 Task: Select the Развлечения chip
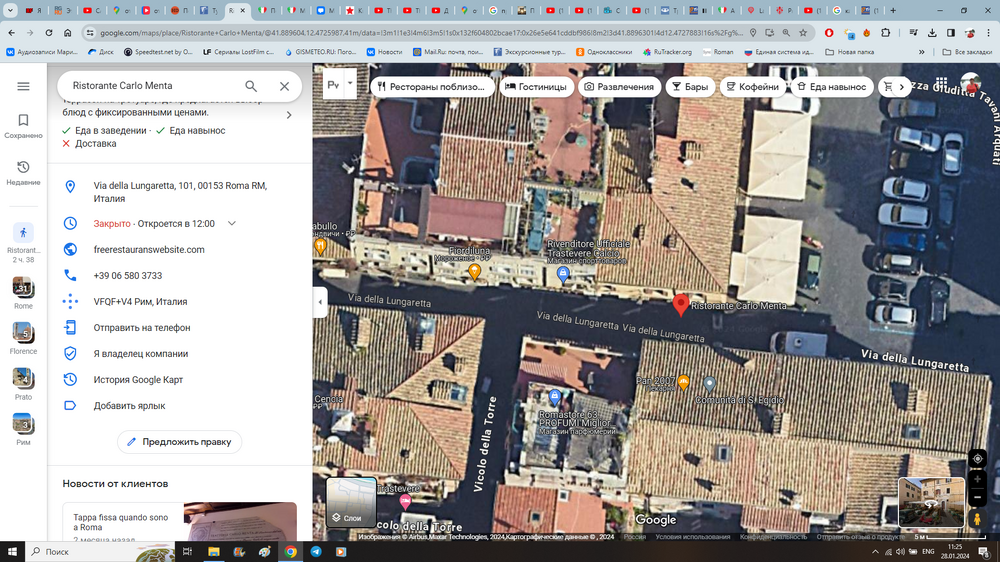619,87
